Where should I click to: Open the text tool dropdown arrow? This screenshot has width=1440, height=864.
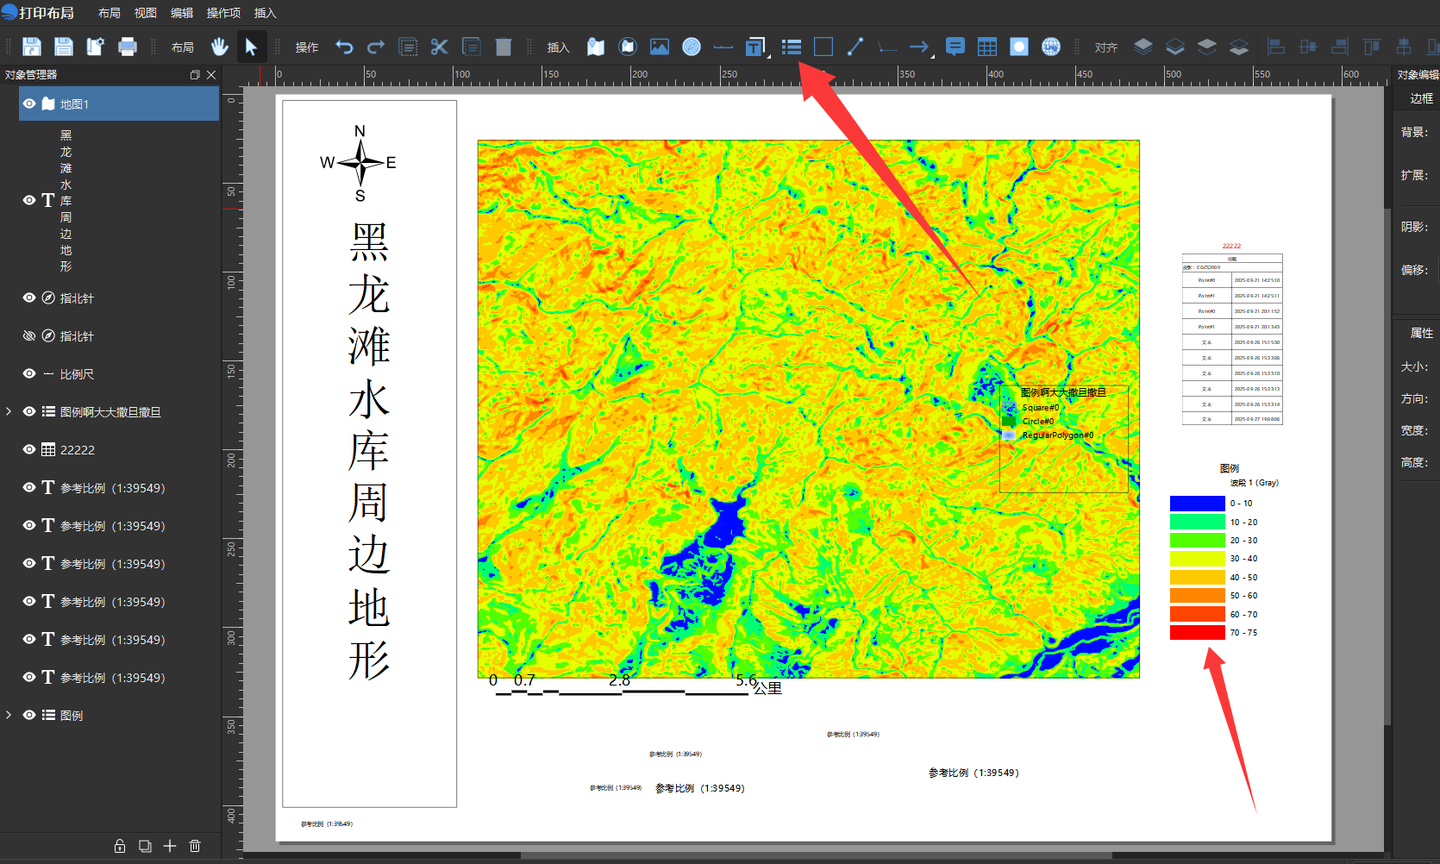(x=769, y=57)
